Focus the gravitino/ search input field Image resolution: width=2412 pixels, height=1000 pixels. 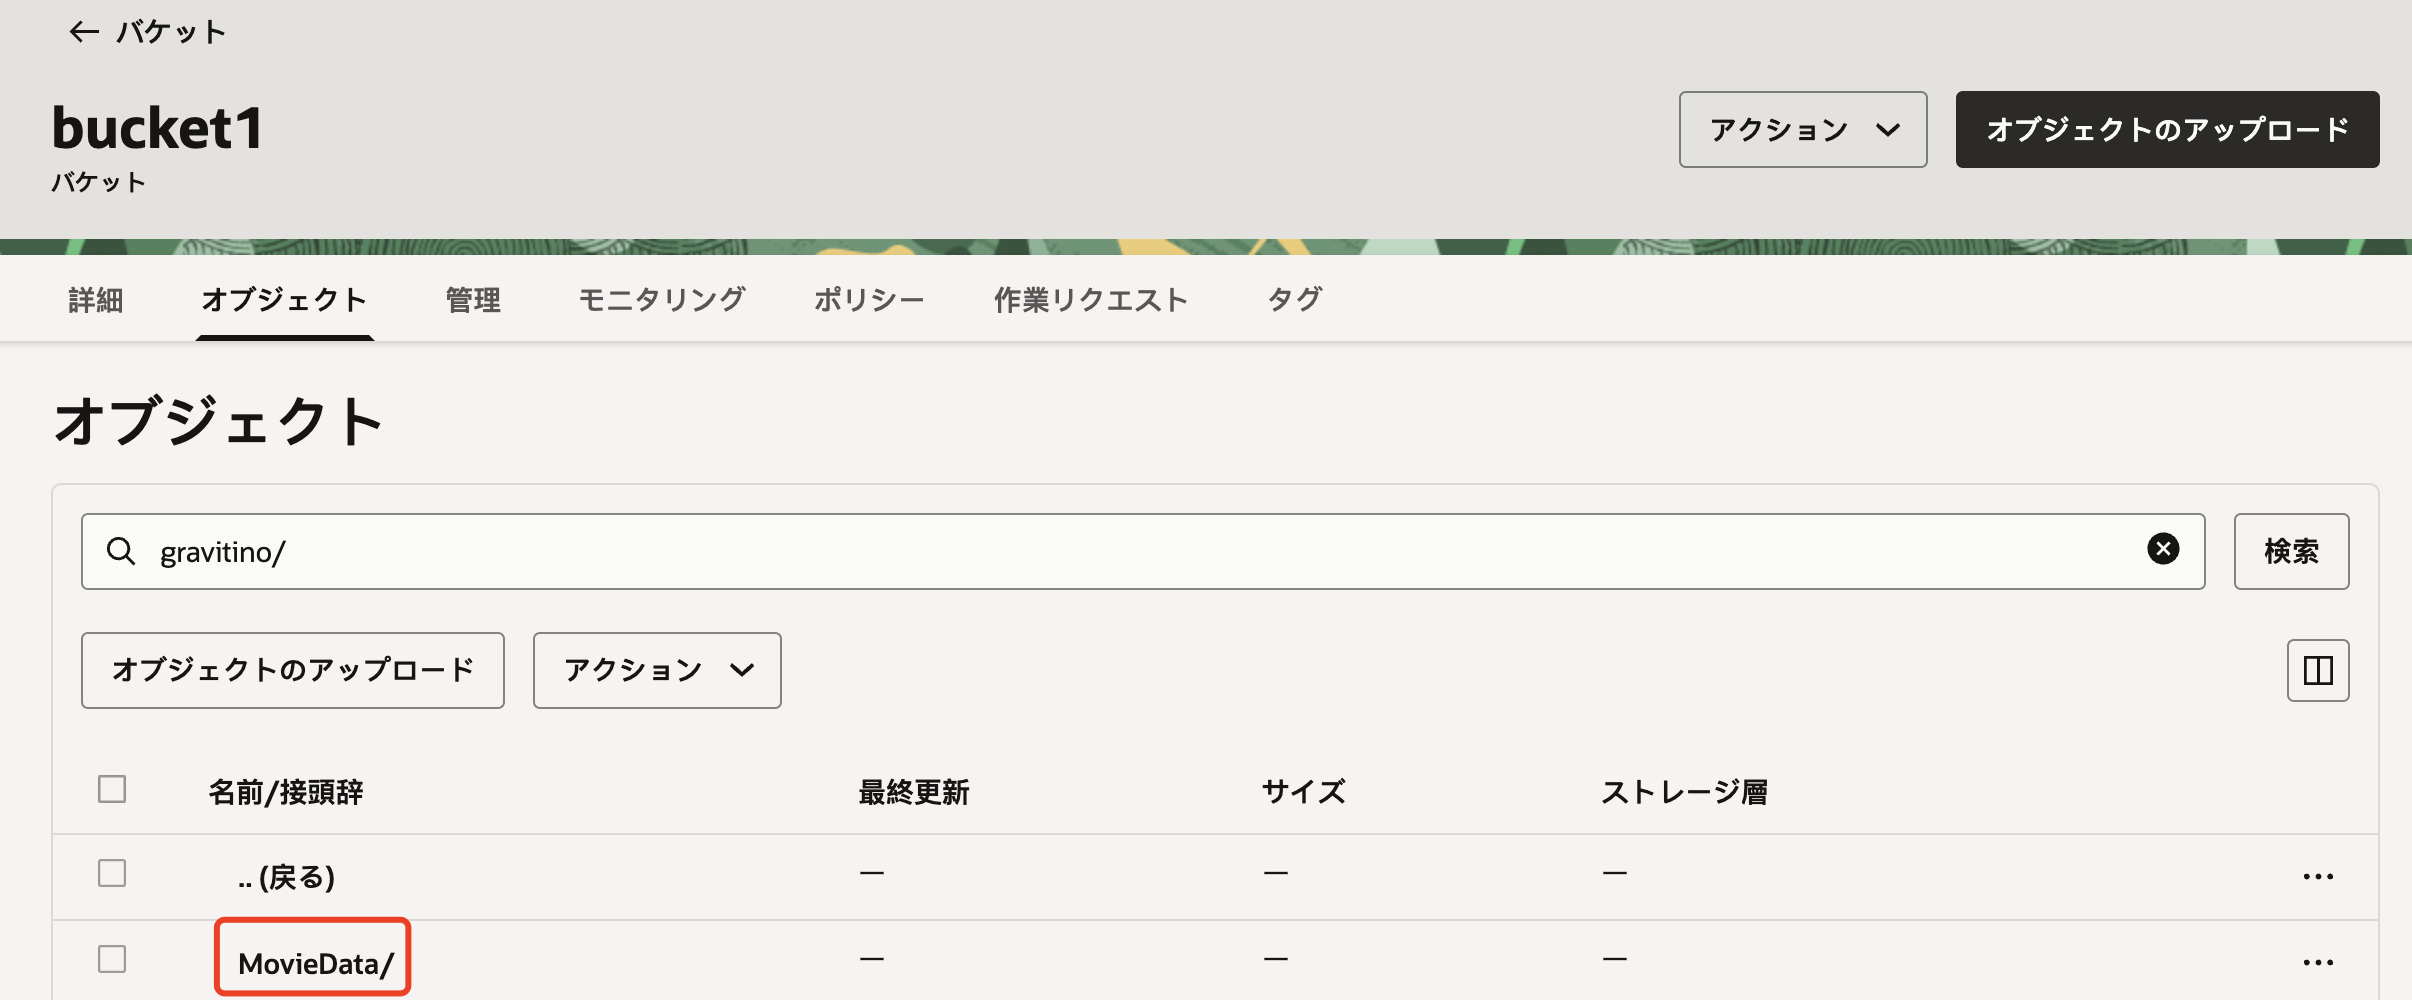pyautogui.click(x=1143, y=551)
